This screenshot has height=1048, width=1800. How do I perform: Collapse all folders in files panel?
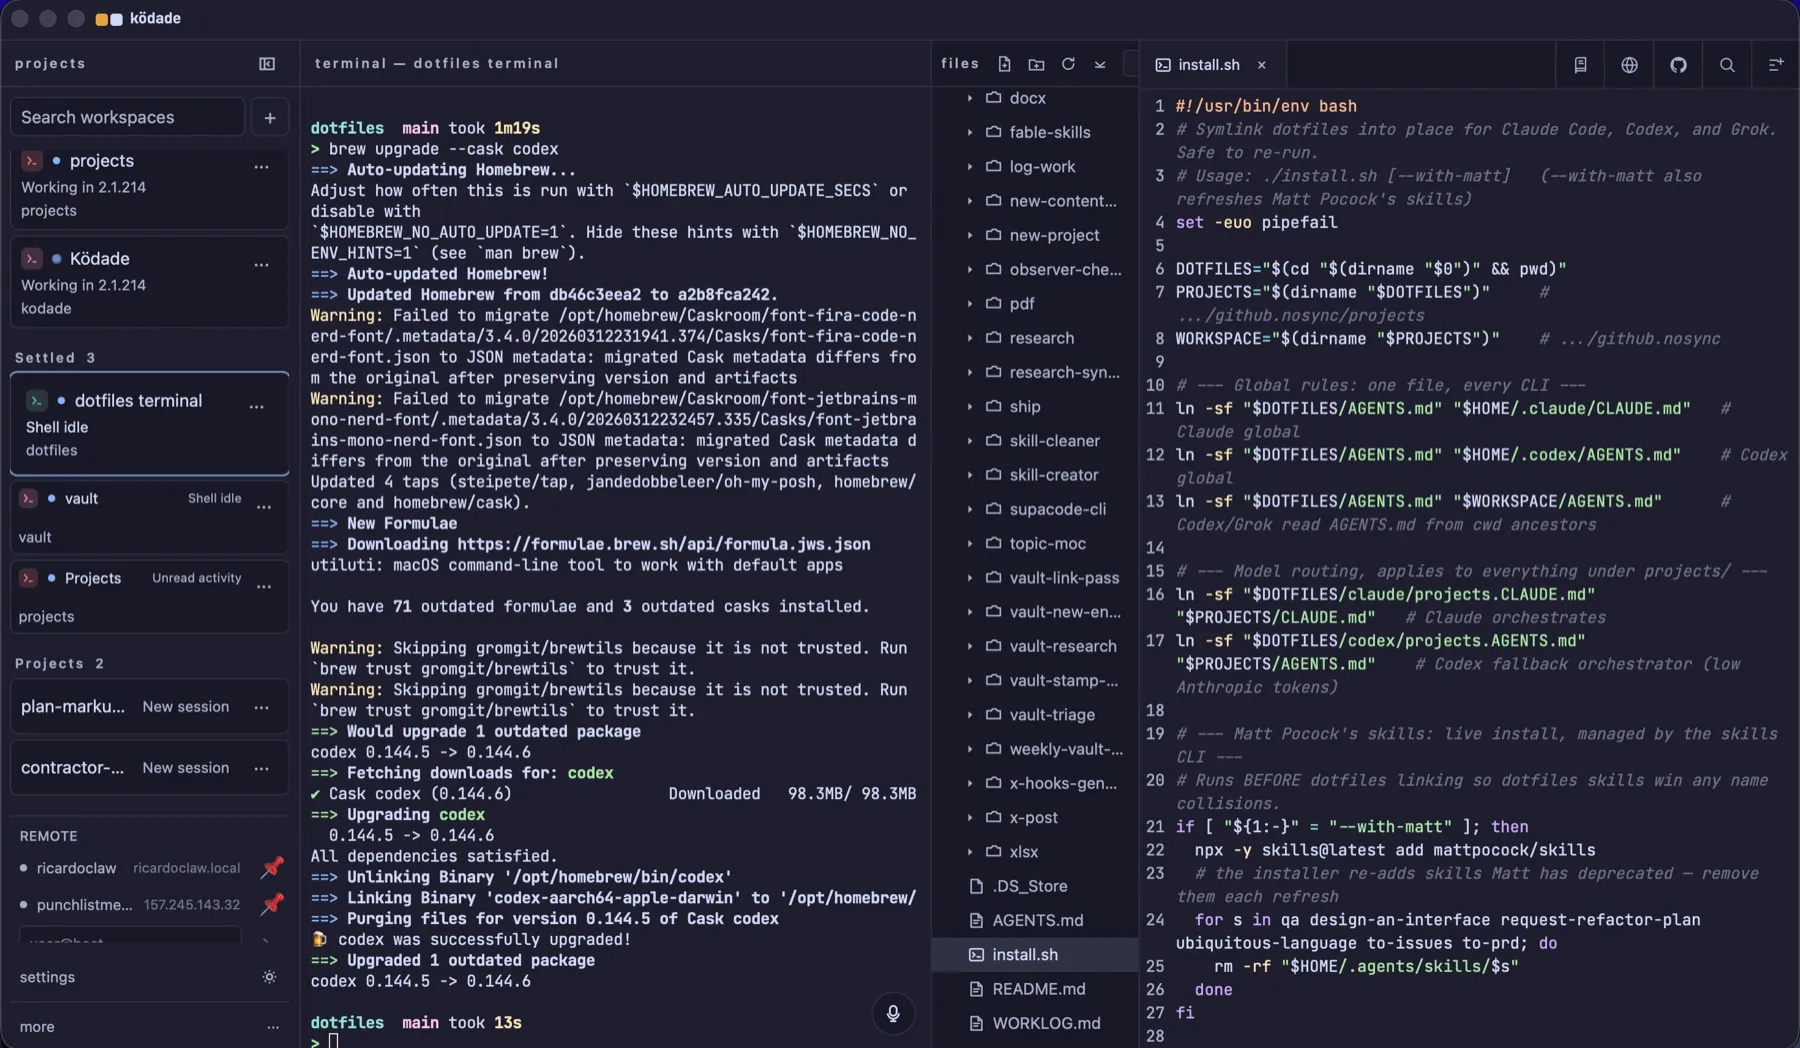coord(1100,64)
